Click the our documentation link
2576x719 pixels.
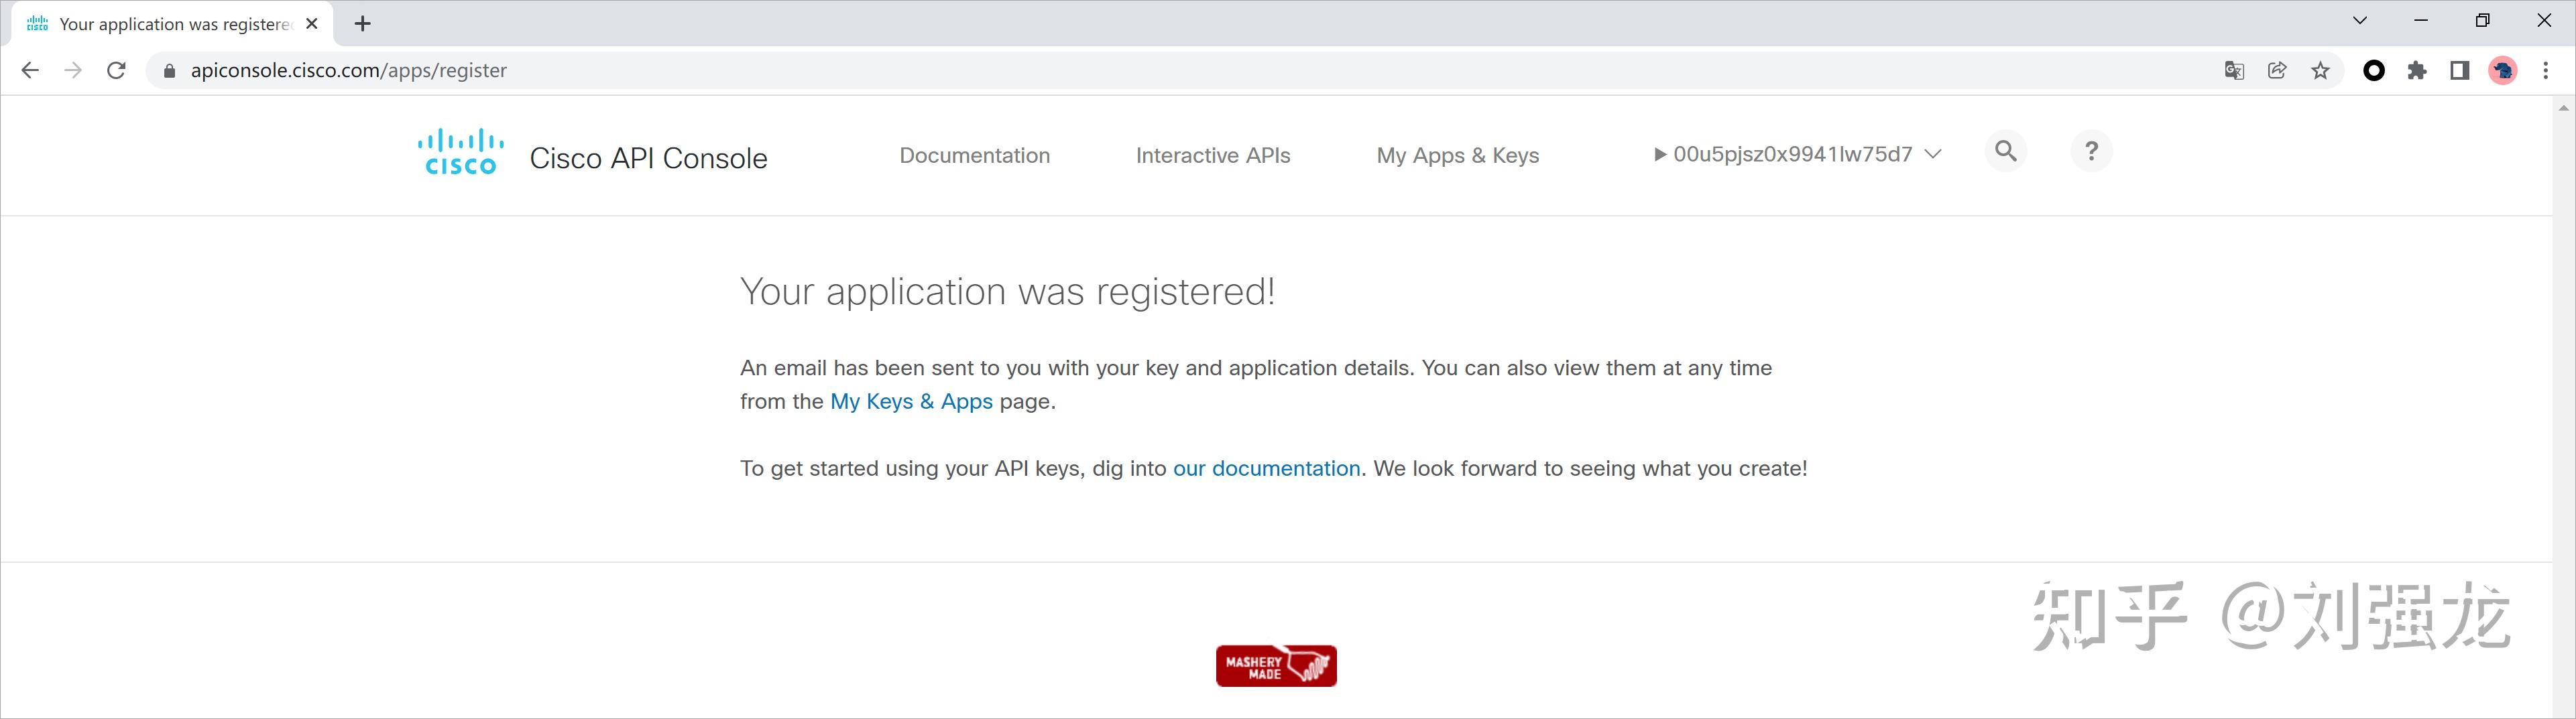1266,469
